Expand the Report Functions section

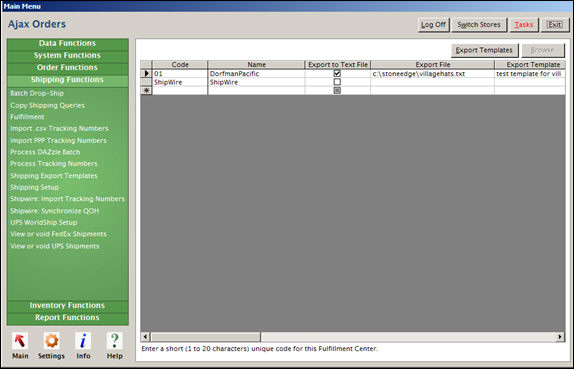click(67, 318)
